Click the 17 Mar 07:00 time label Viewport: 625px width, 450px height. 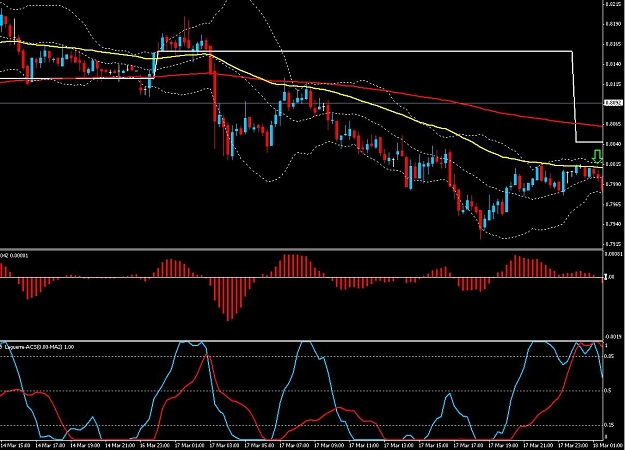294,445
